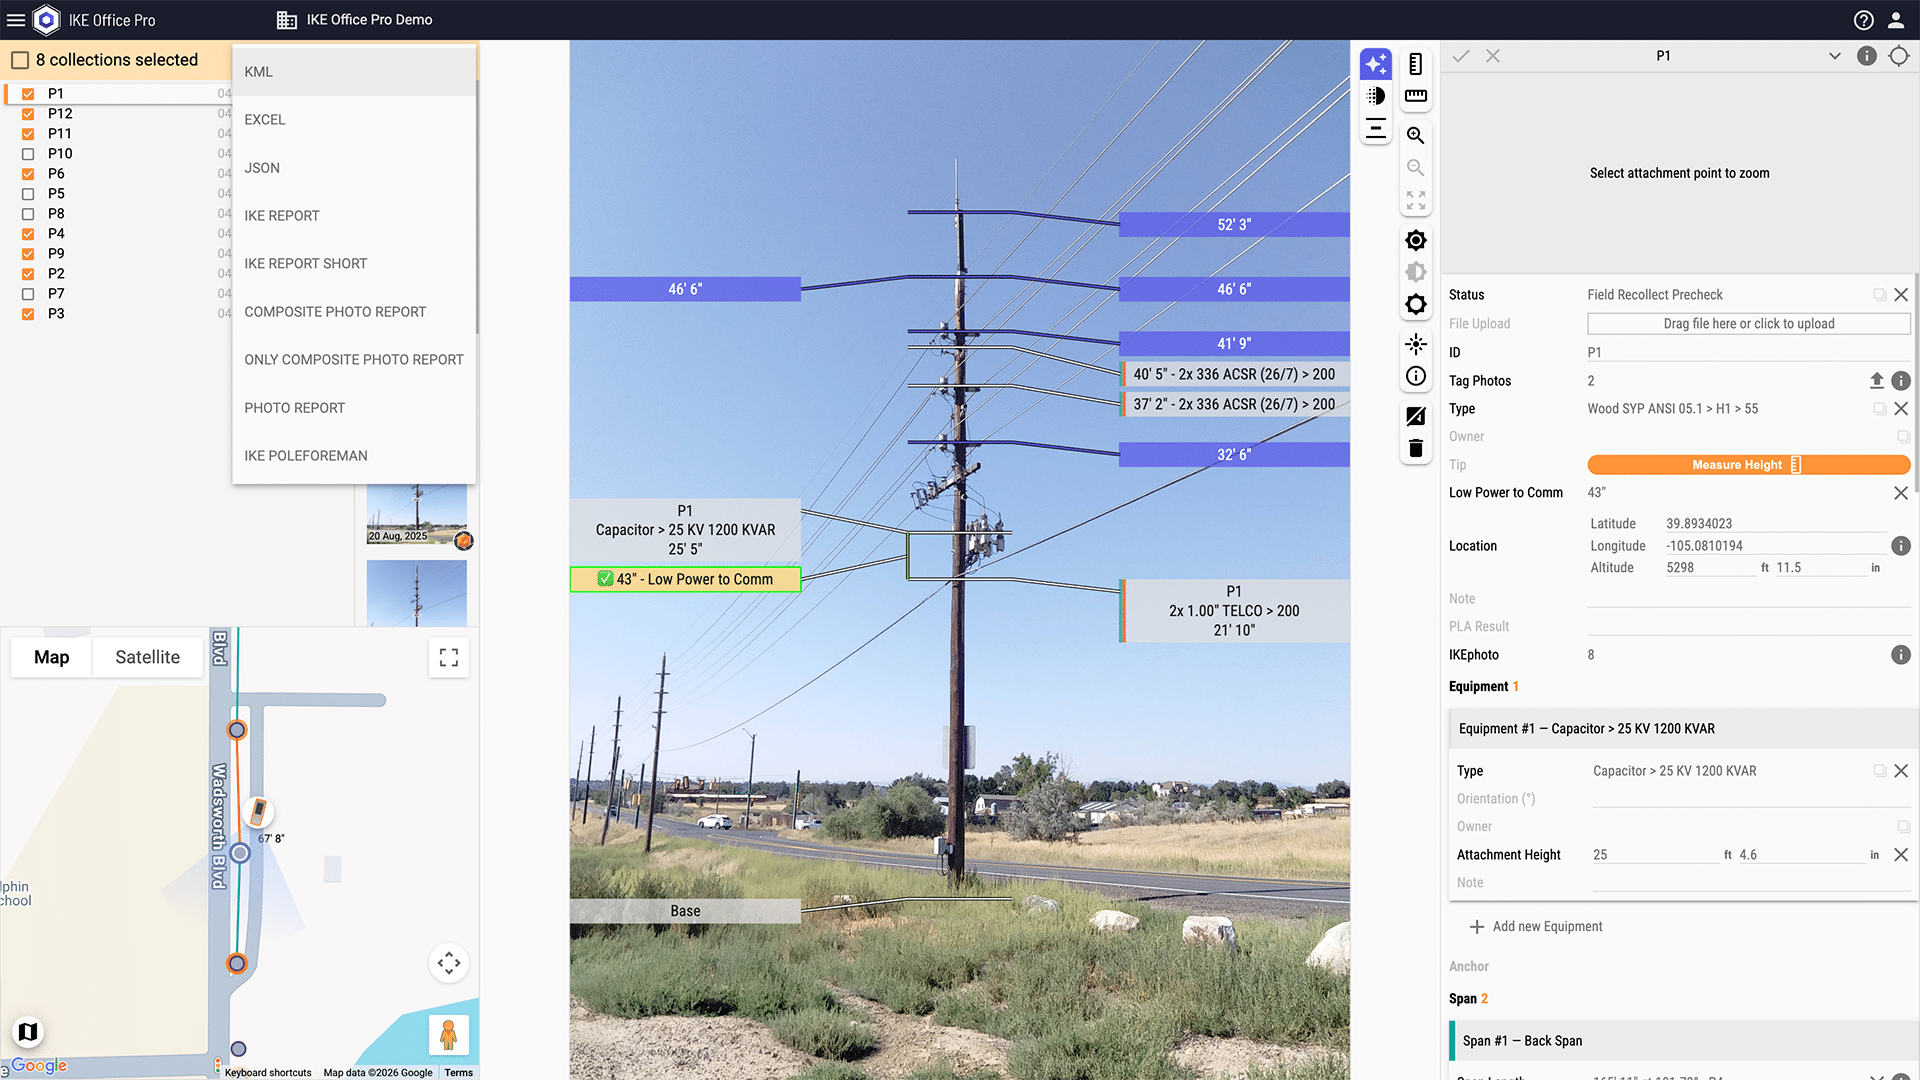Click the vertical alignment lines tool icon
Screen dimensions: 1920x1080
click(x=1376, y=128)
